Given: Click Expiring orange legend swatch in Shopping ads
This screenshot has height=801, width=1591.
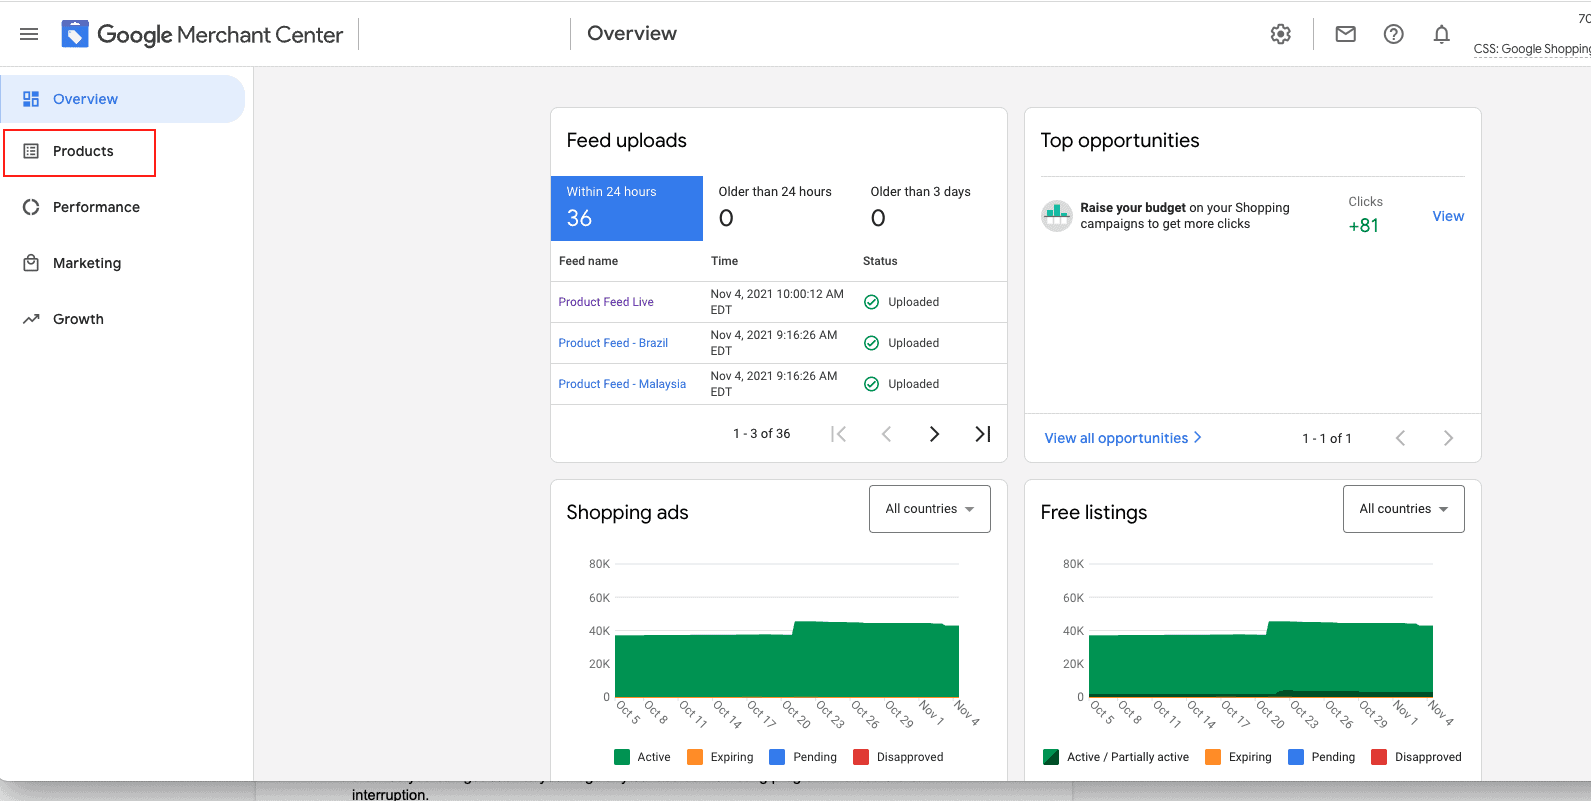Looking at the screenshot, I should coord(695,757).
